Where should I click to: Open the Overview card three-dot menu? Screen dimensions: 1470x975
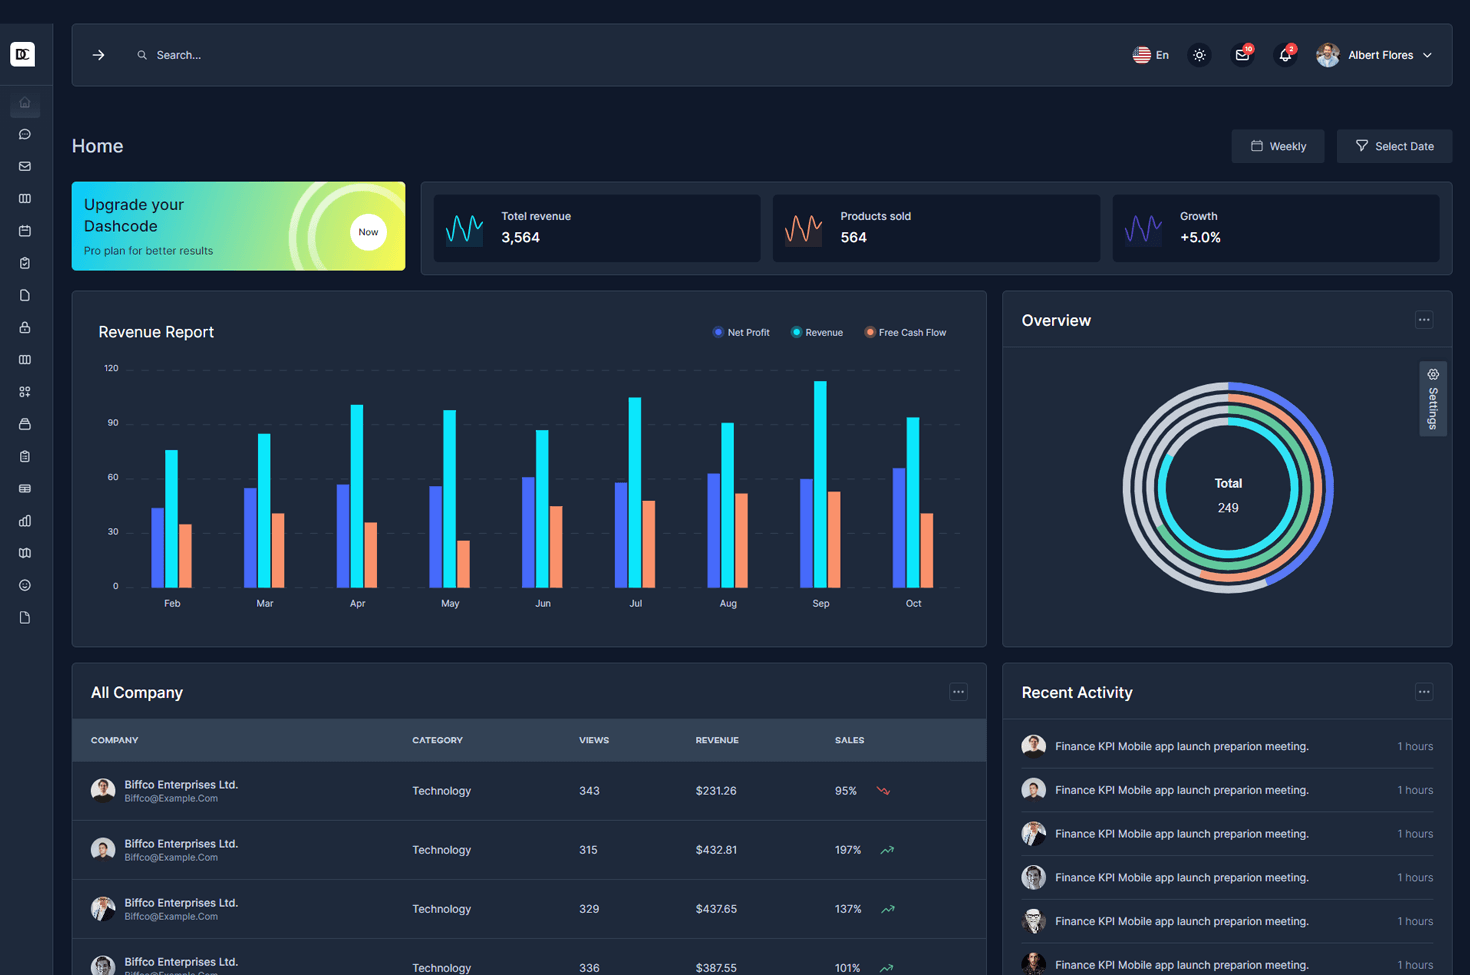[1424, 320]
